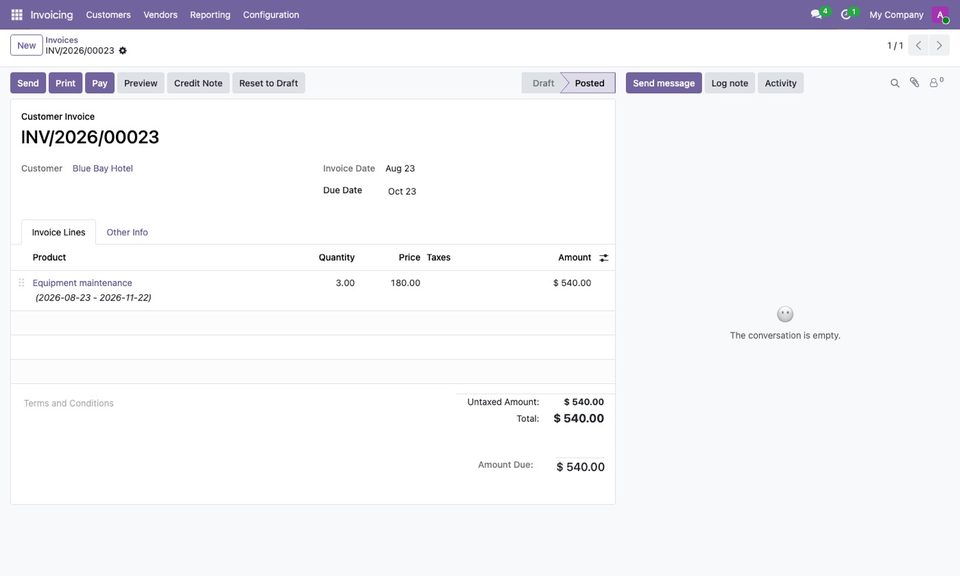960x576 pixels.
Task: Open the Customers menu
Action: click(108, 15)
